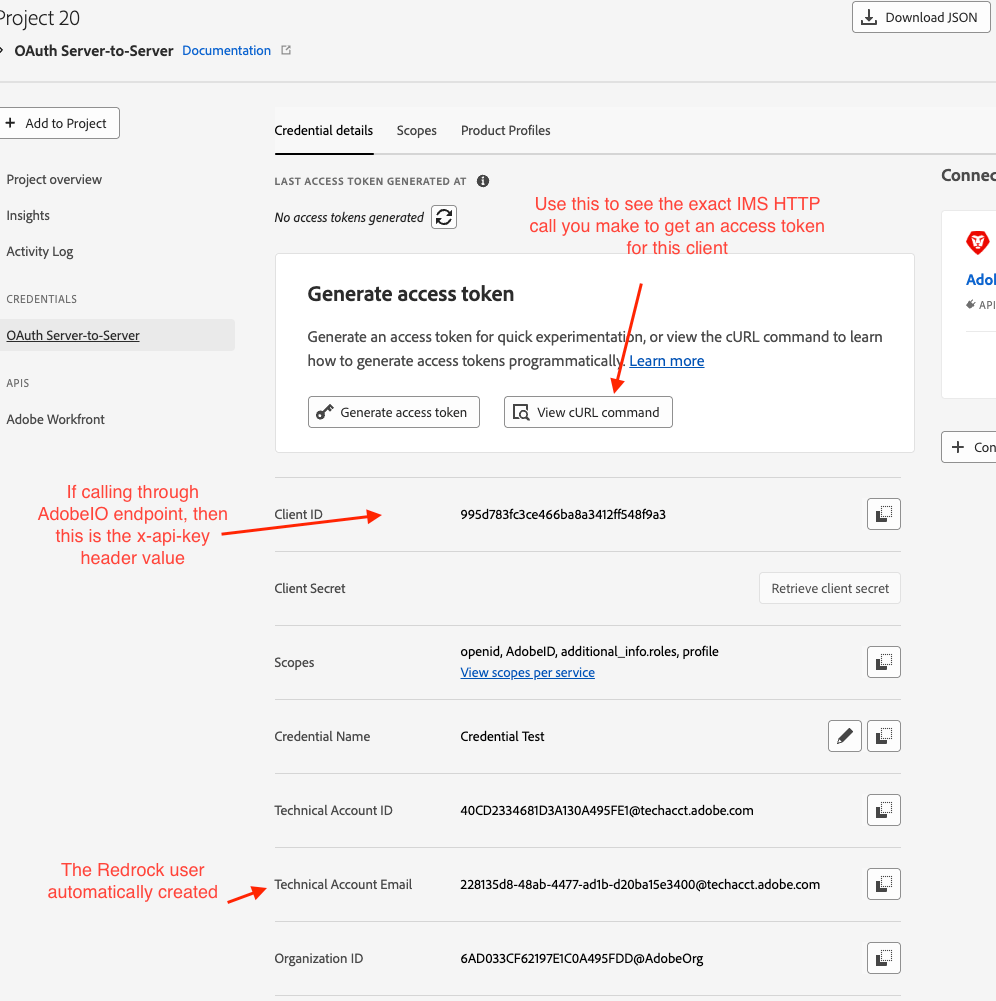The height and width of the screenshot is (1001, 996).
Task: Copy the Scopes value
Action: tap(883, 662)
